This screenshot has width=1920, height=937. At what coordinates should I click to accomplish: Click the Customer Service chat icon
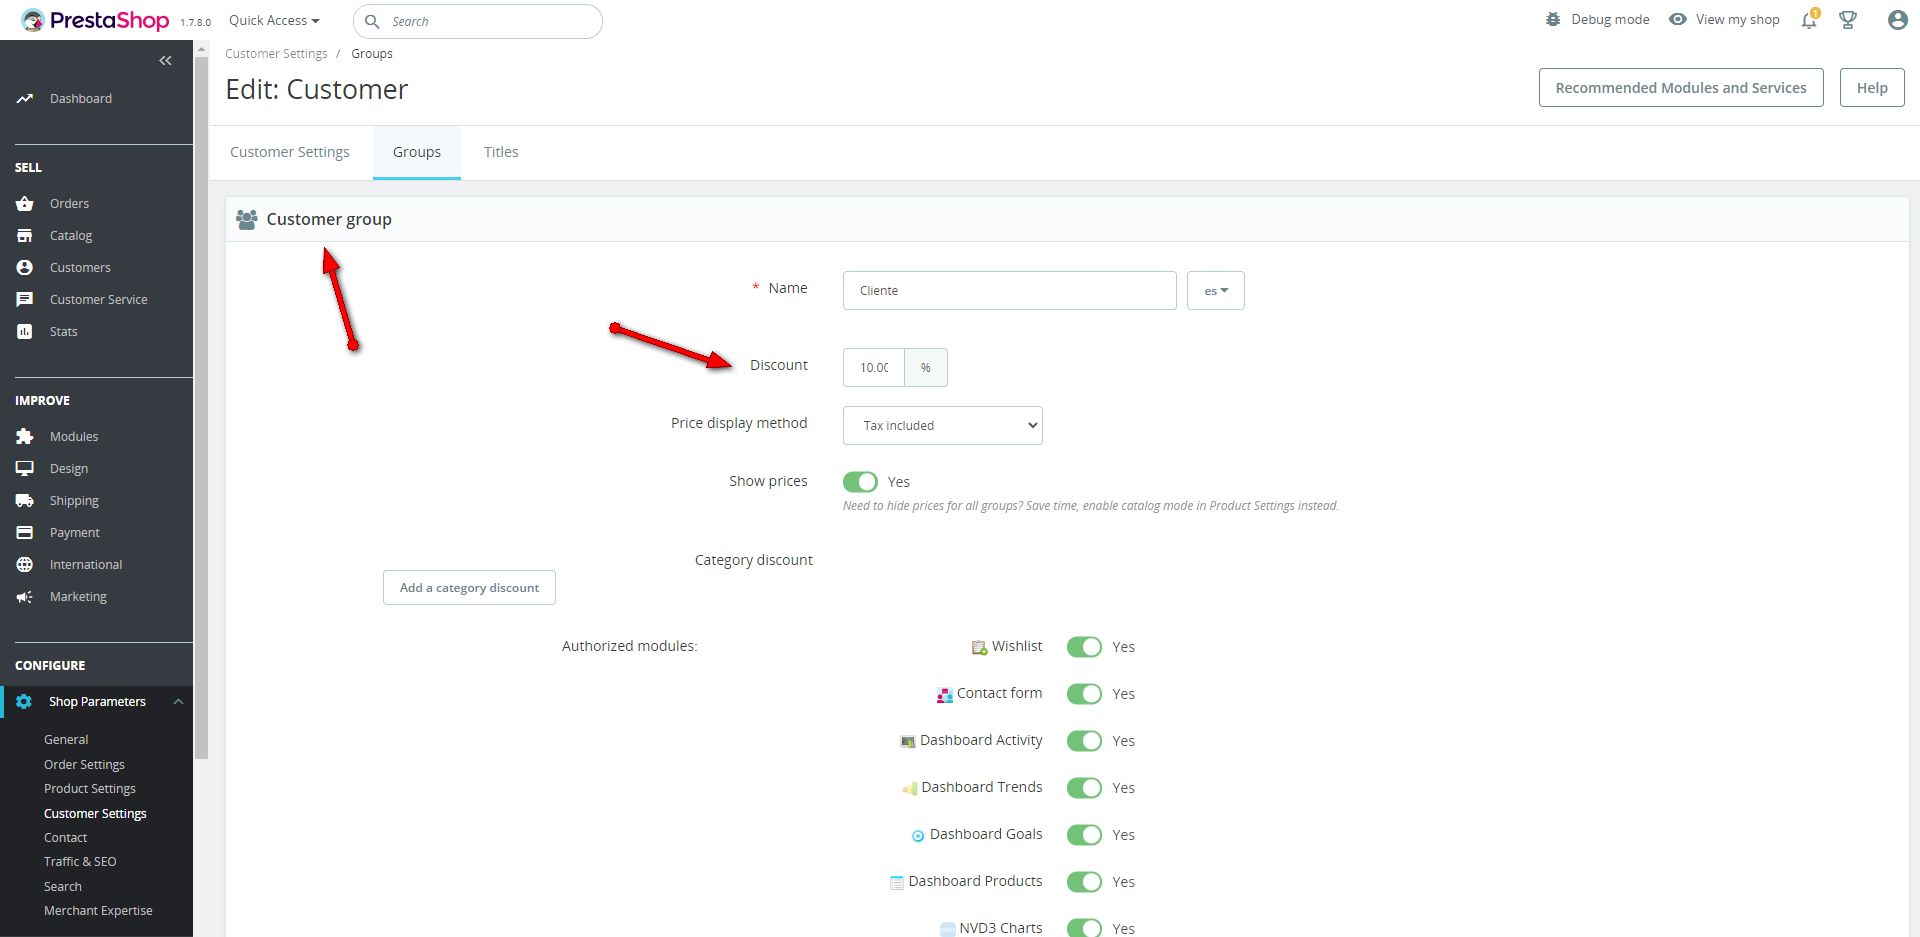point(25,299)
